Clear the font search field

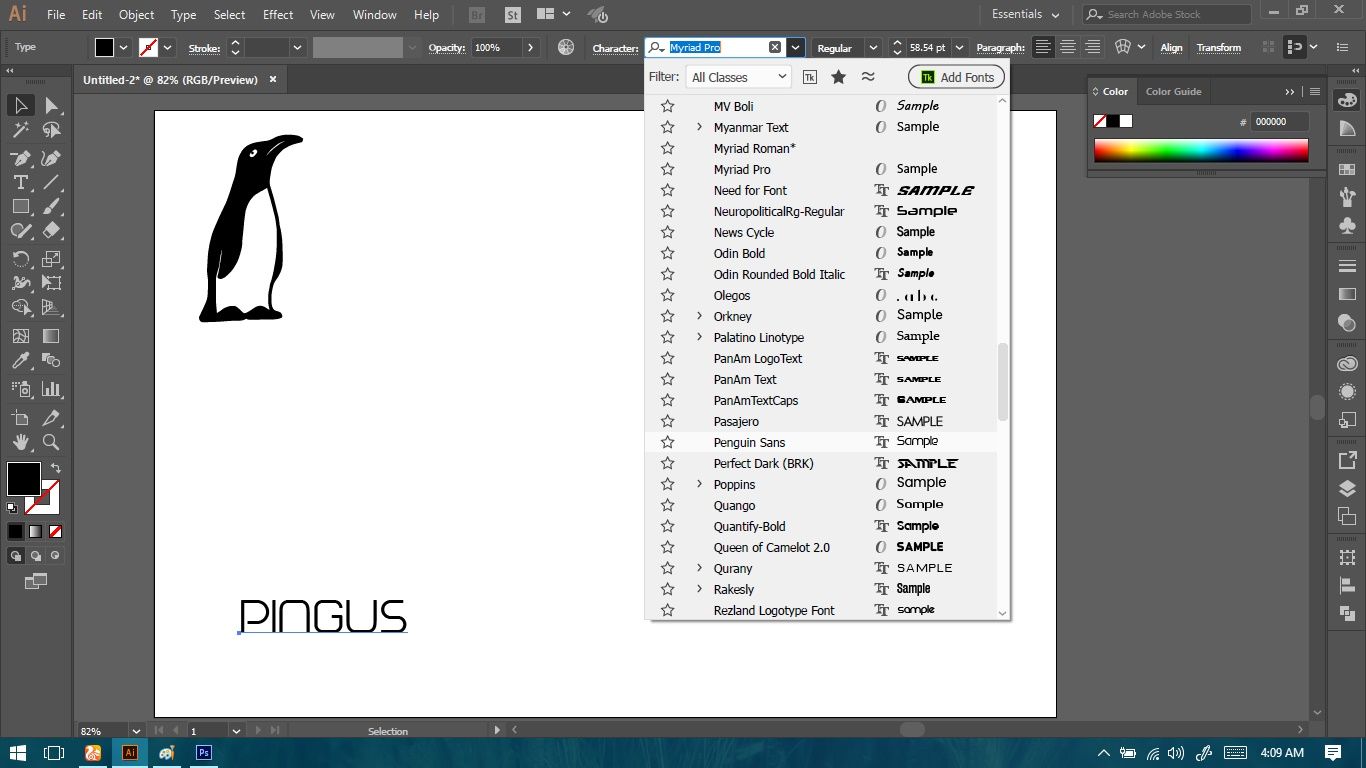775,47
